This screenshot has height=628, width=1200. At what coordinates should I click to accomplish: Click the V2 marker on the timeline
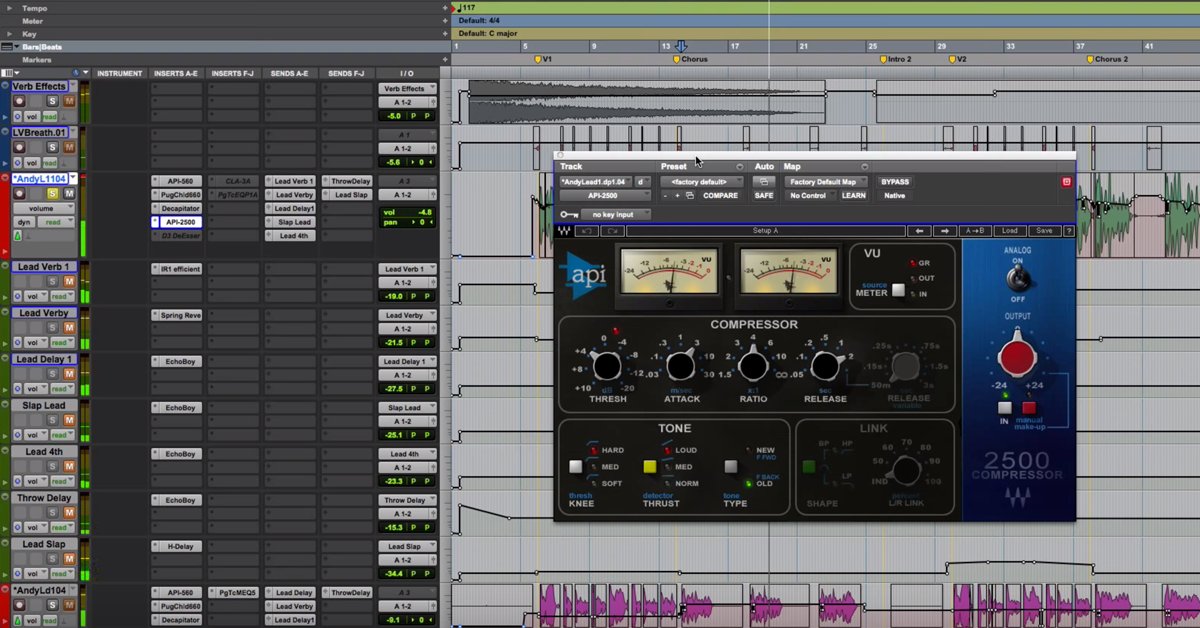pos(956,60)
